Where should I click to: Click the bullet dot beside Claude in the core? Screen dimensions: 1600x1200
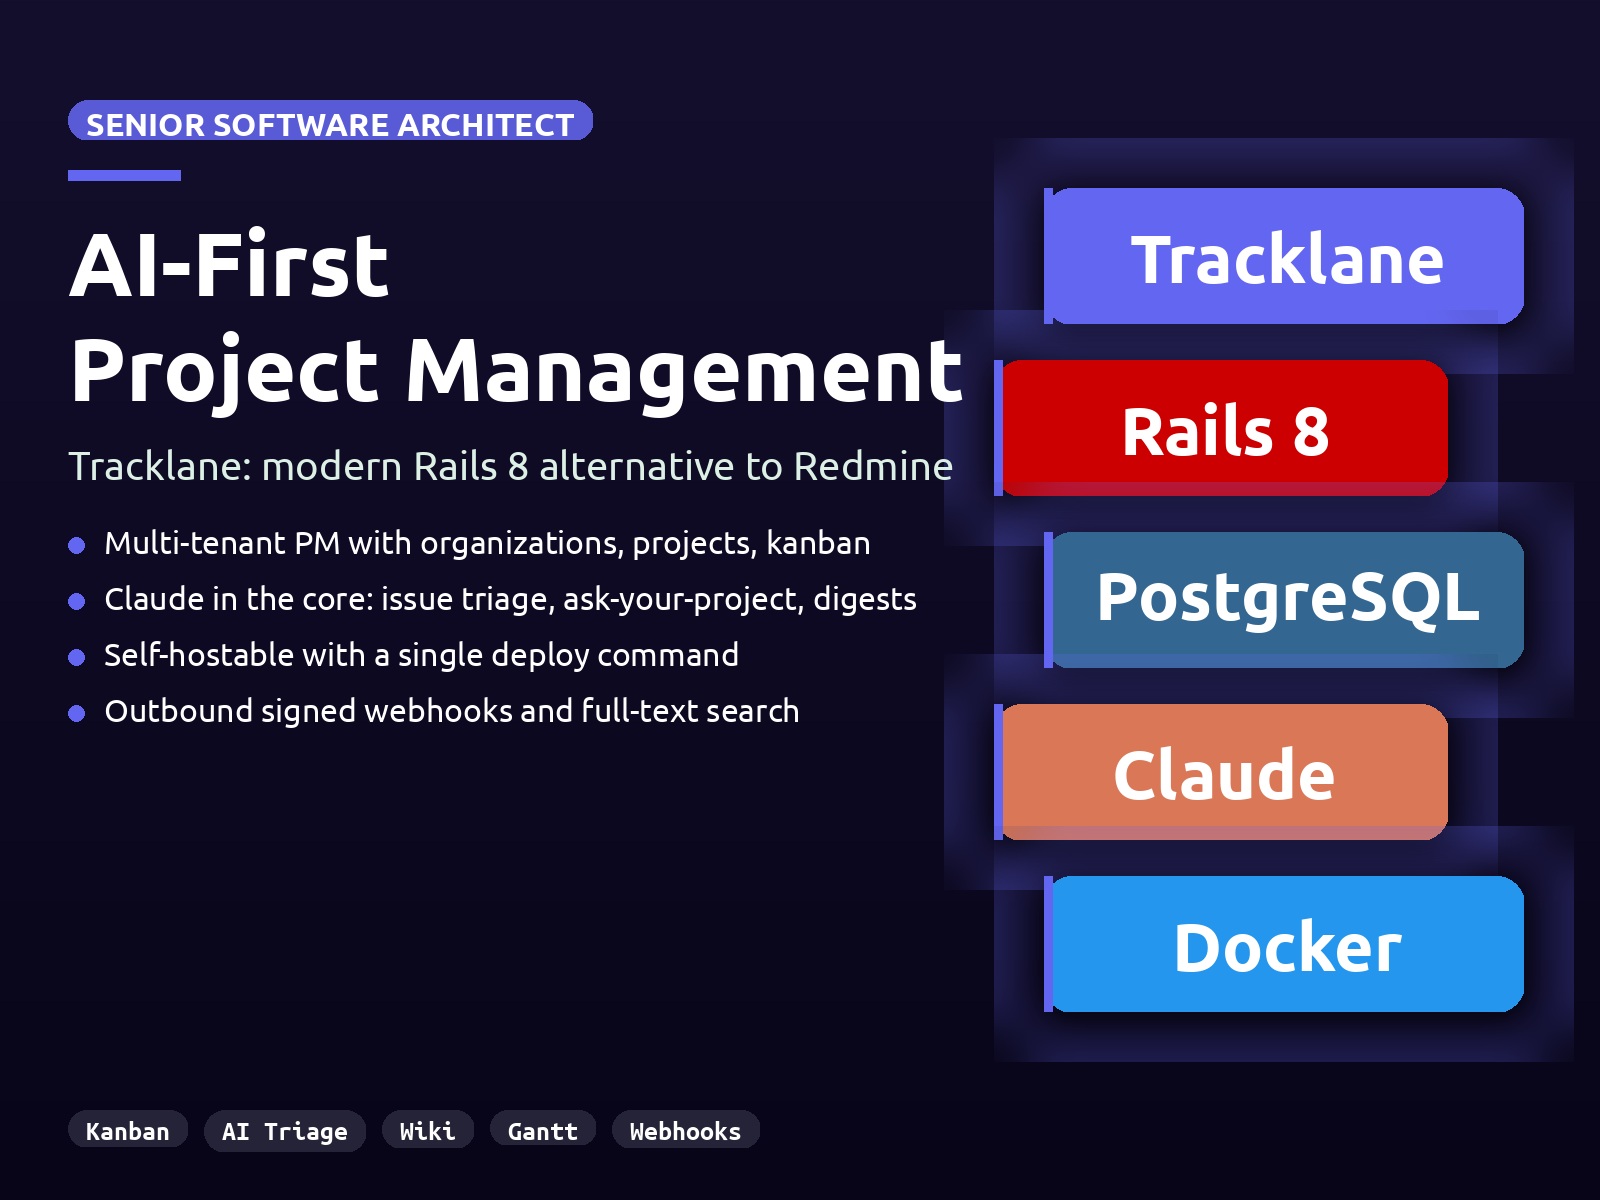click(x=77, y=601)
